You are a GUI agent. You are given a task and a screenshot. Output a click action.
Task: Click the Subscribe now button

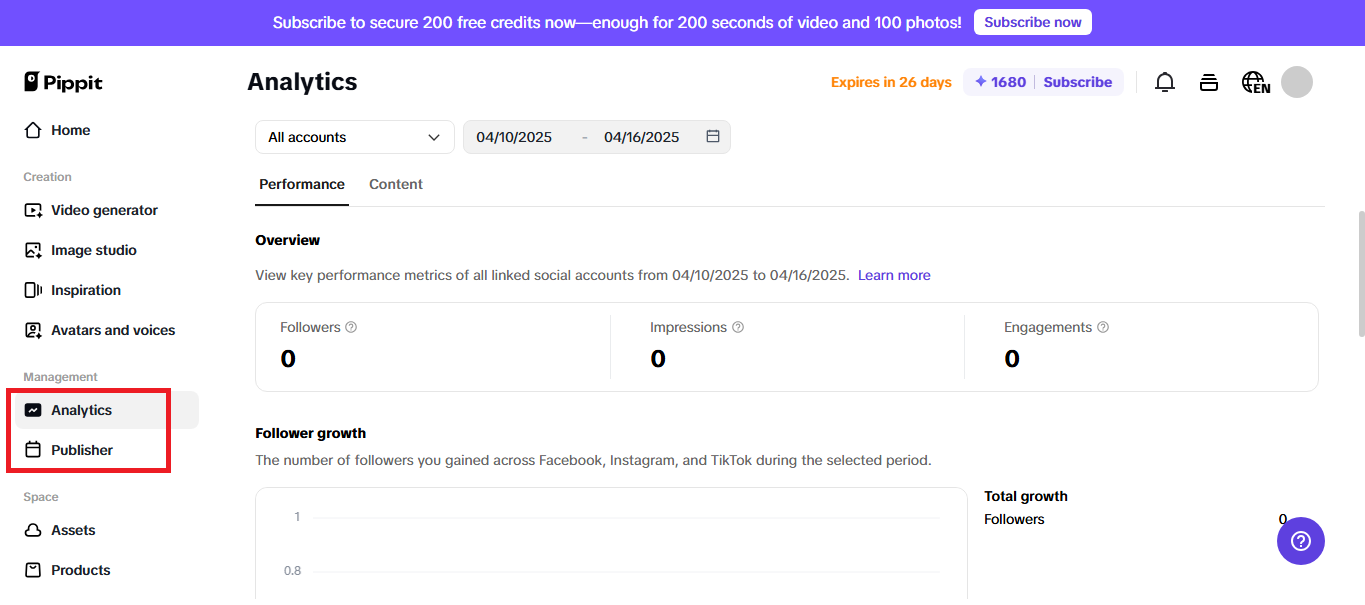click(x=1032, y=21)
